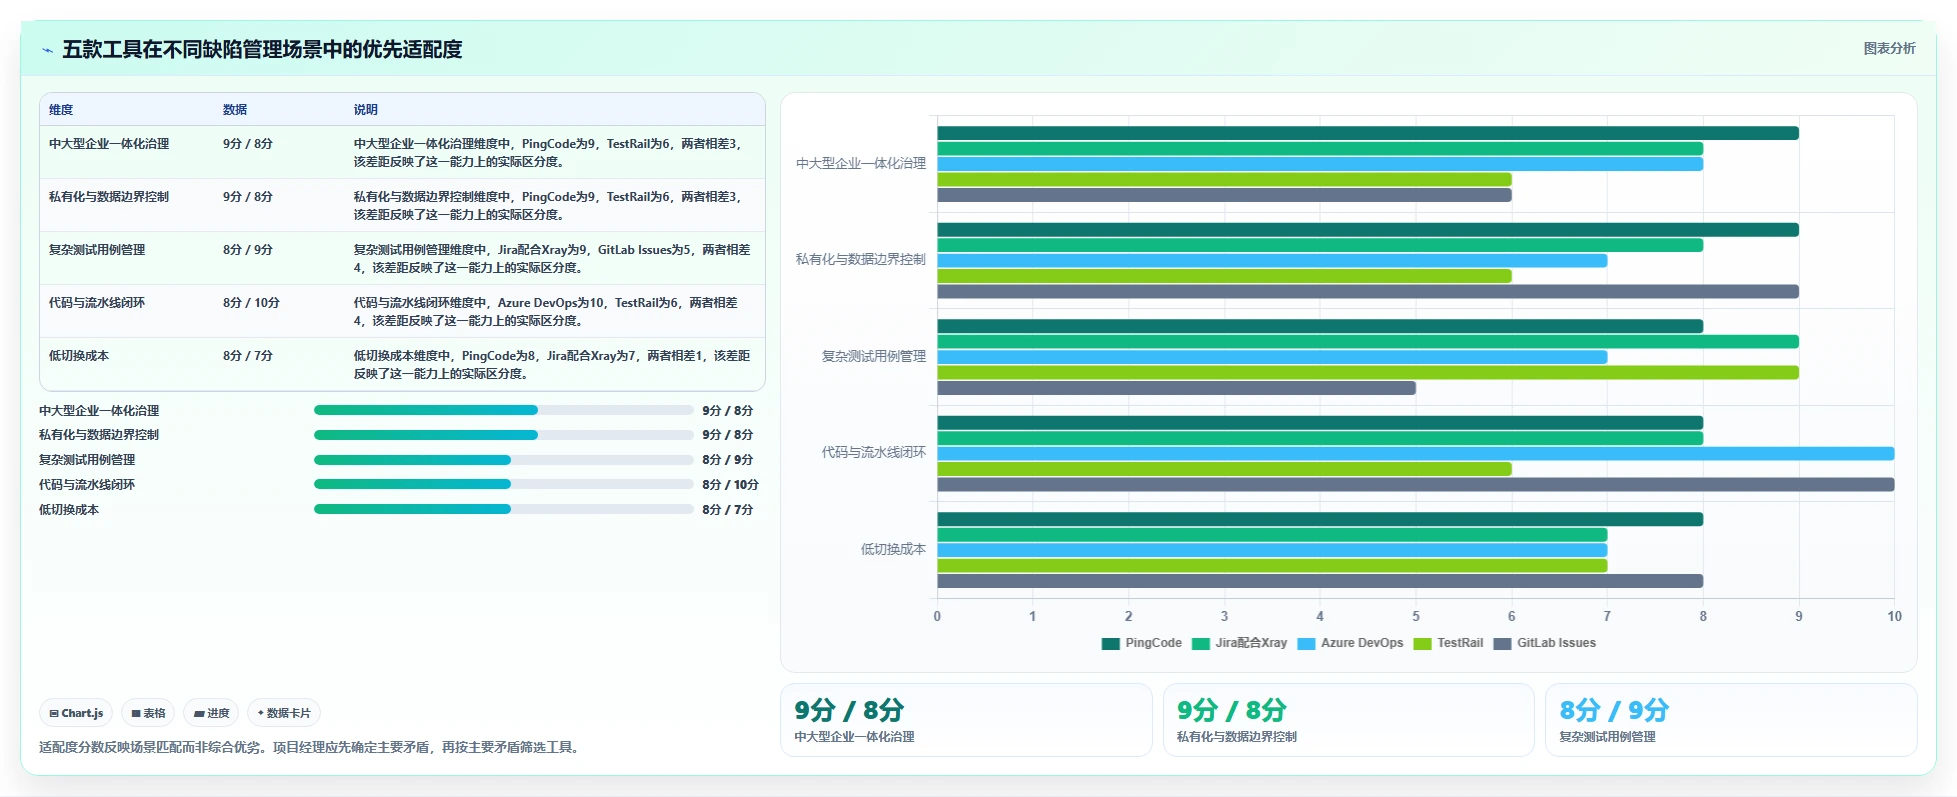Click the gray GitLab Issues bar in 私有化与数据边界控制 group
Image resolution: width=1957 pixels, height=797 pixels.
pos(1368,292)
